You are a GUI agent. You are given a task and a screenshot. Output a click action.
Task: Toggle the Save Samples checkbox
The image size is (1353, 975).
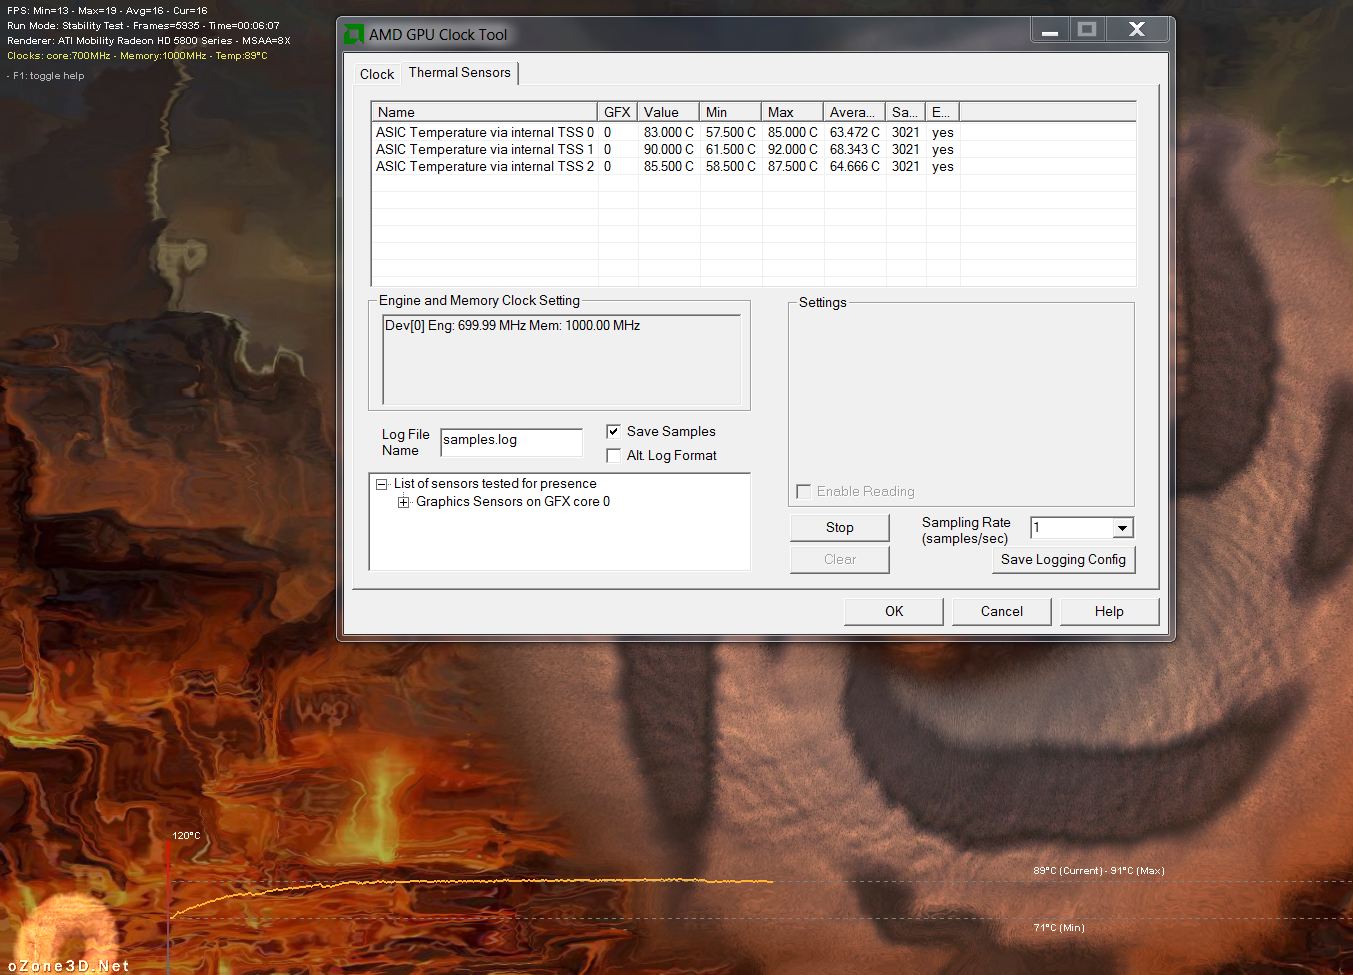click(x=613, y=431)
